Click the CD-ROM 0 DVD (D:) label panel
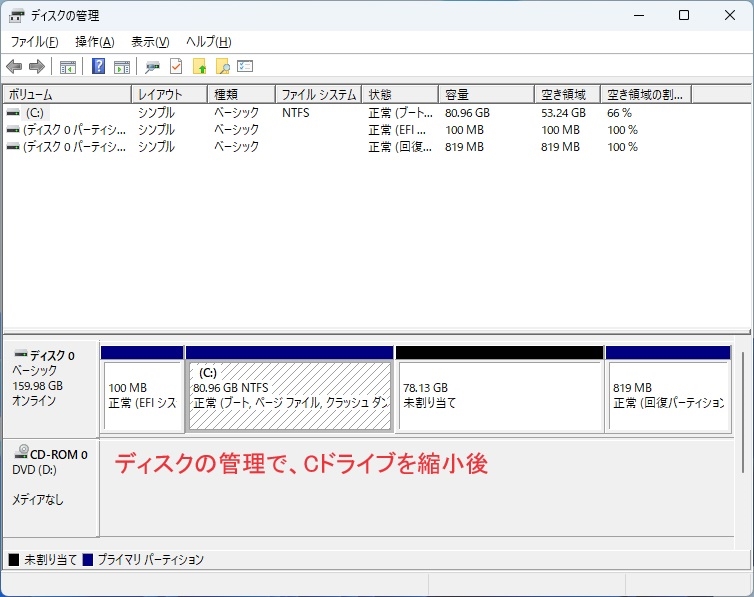 tap(51, 488)
